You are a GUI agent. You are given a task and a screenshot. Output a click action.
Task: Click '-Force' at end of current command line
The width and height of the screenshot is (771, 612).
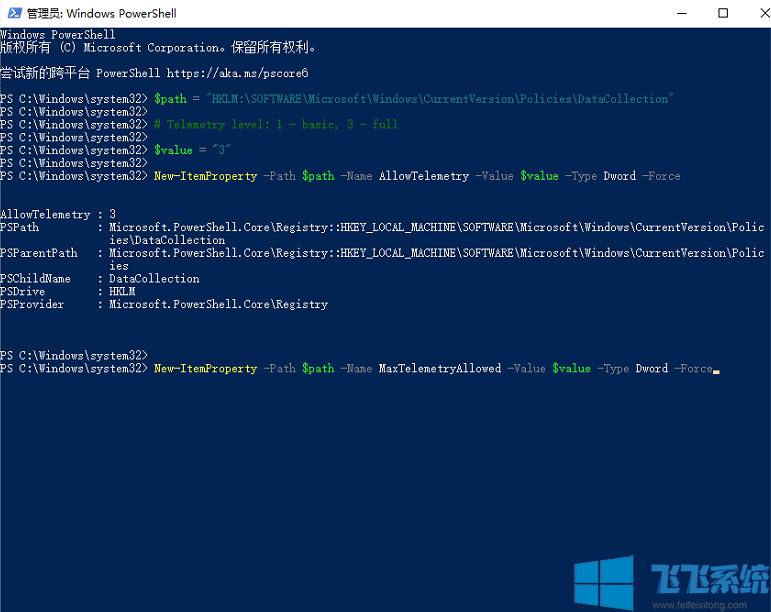(693, 369)
